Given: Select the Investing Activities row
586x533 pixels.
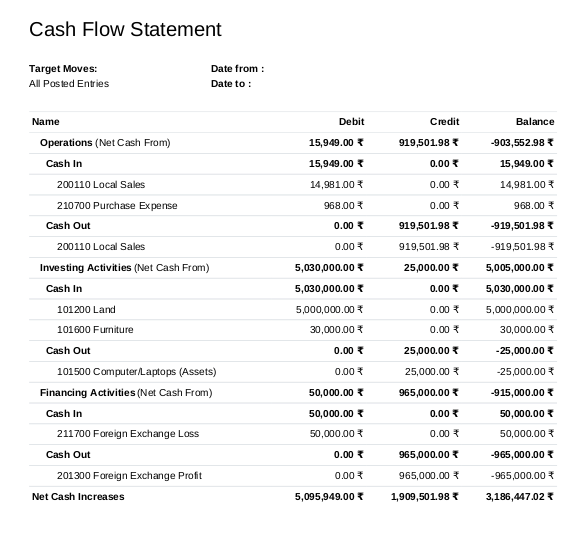Looking at the screenshot, I should (293, 268).
